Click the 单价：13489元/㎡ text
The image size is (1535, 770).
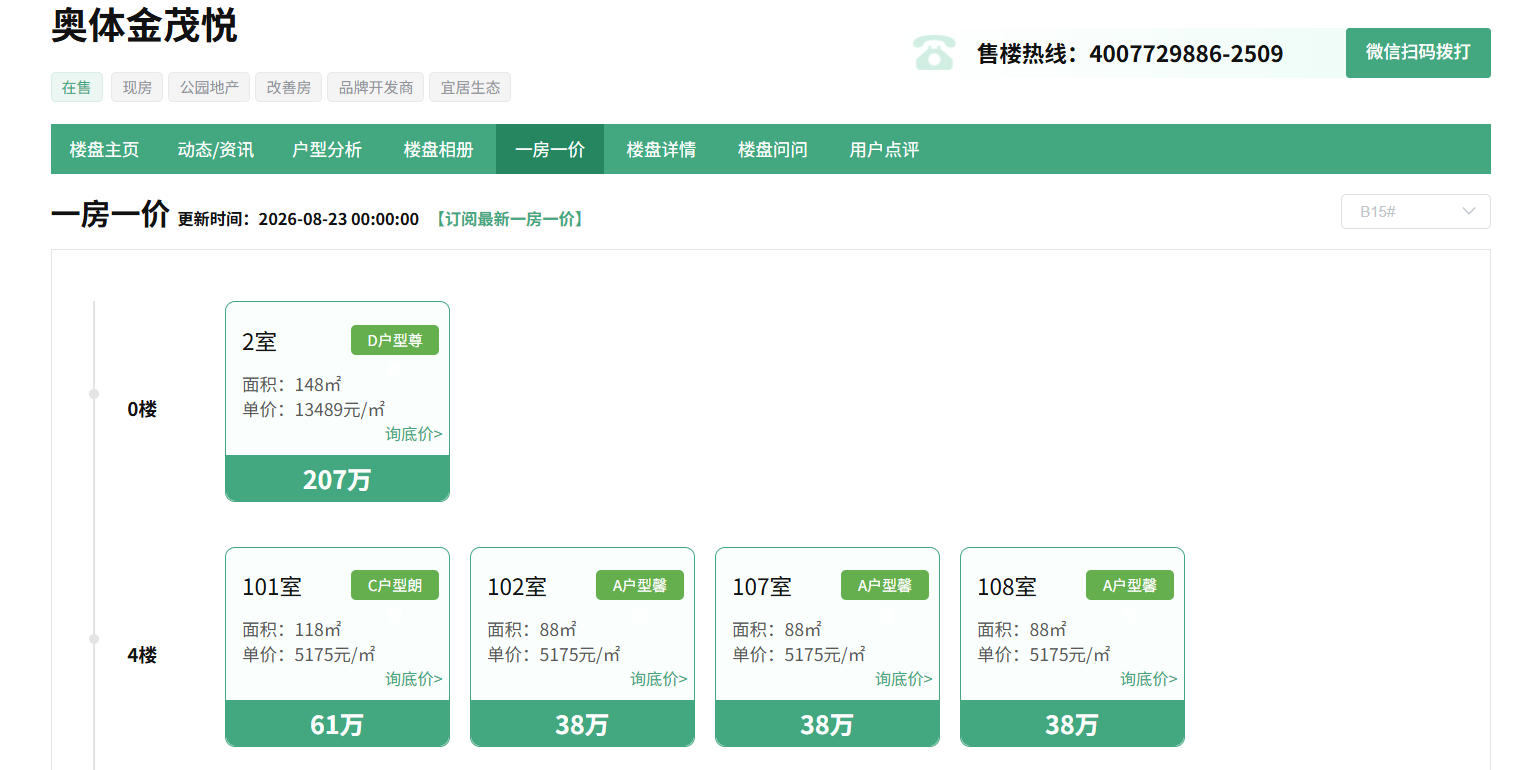click(314, 409)
